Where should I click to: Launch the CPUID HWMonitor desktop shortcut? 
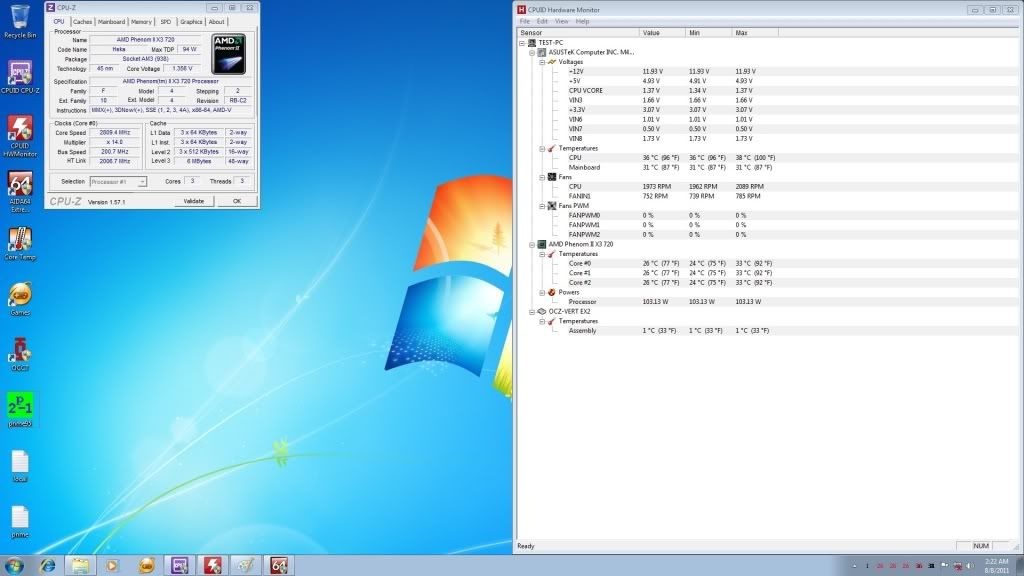(x=20, y=136)
